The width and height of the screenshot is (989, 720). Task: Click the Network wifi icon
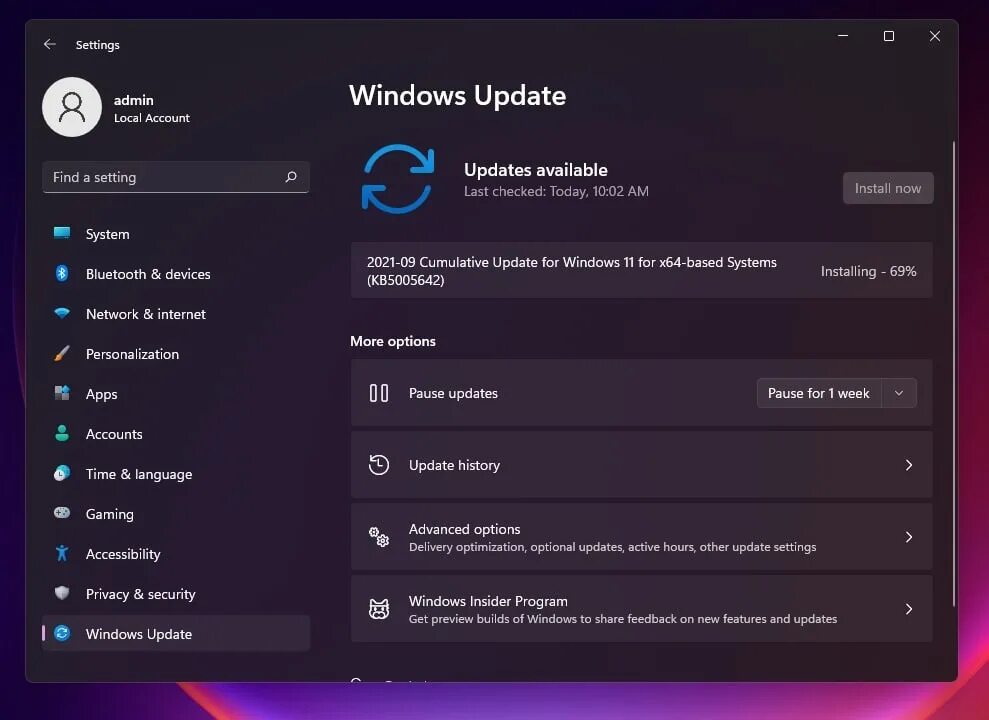[62, 313]
